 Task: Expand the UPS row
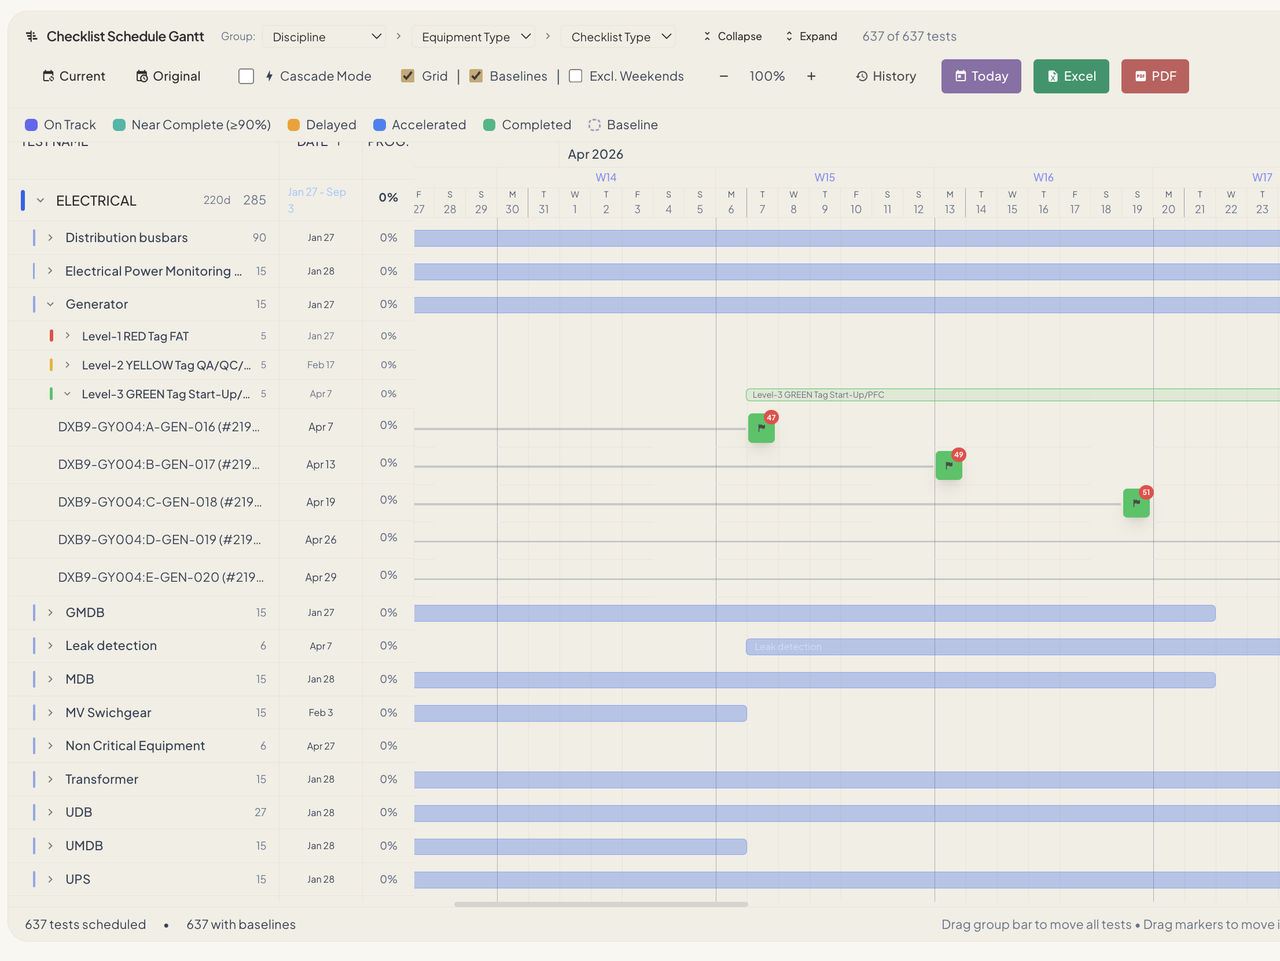(50, 879)
